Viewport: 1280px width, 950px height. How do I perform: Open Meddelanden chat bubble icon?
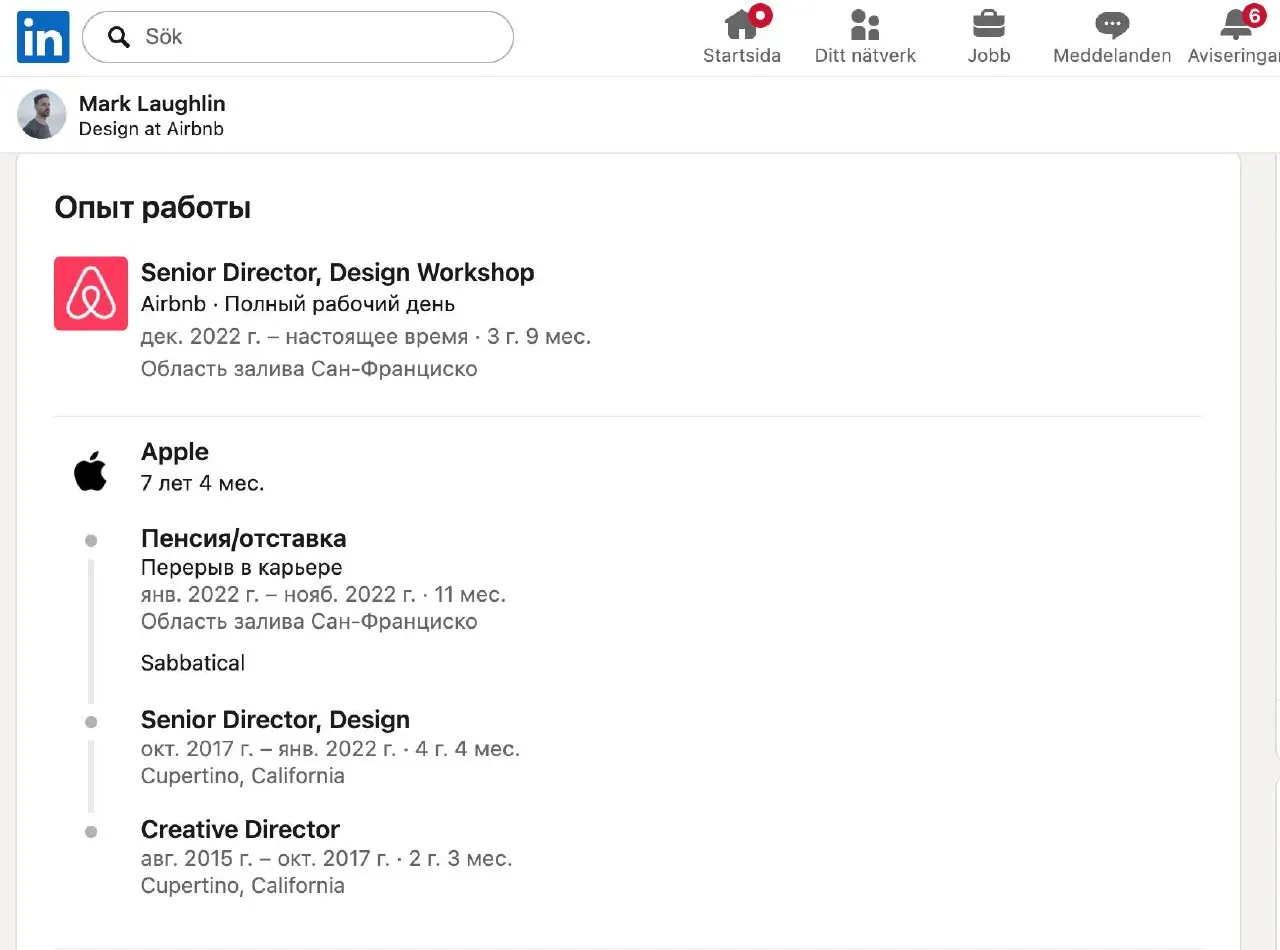(x=1112, y=25)
